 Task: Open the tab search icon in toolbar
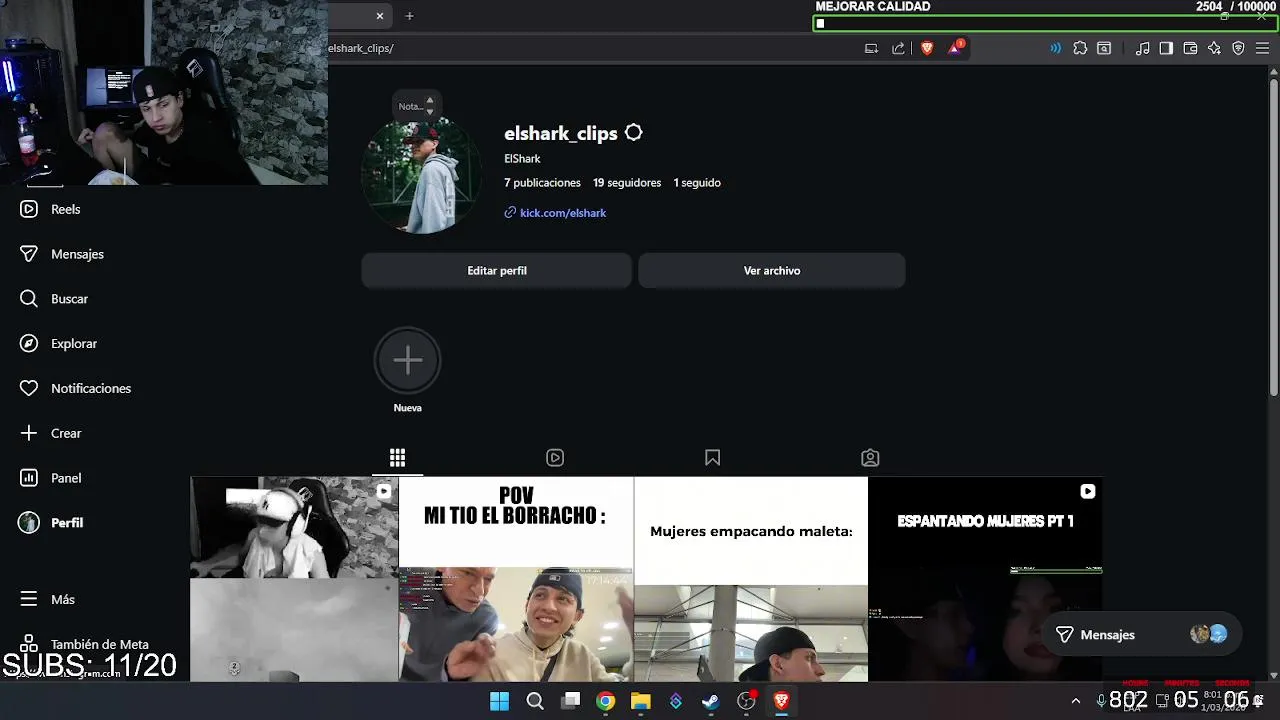[x=1104, y=48]
